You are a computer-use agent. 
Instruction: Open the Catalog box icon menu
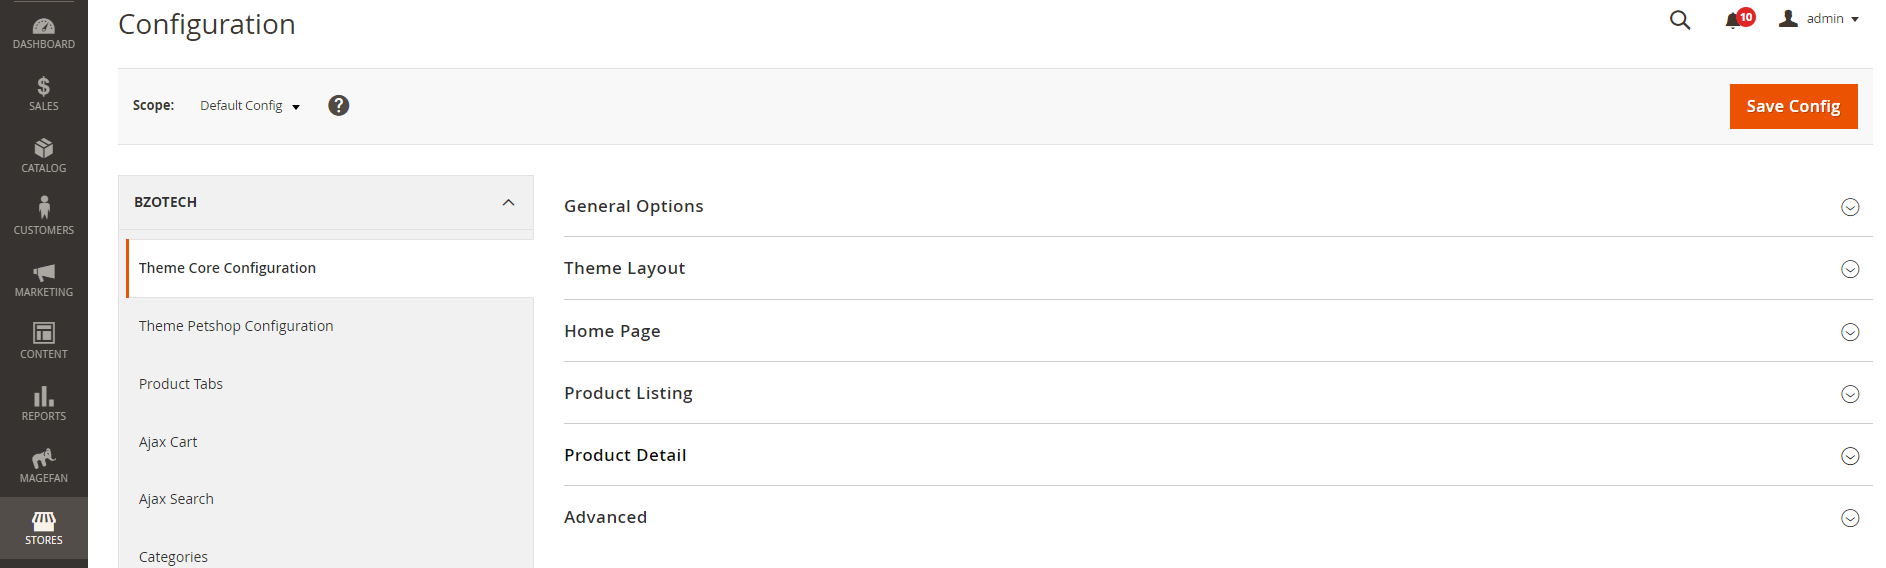(x=44, y=156)
